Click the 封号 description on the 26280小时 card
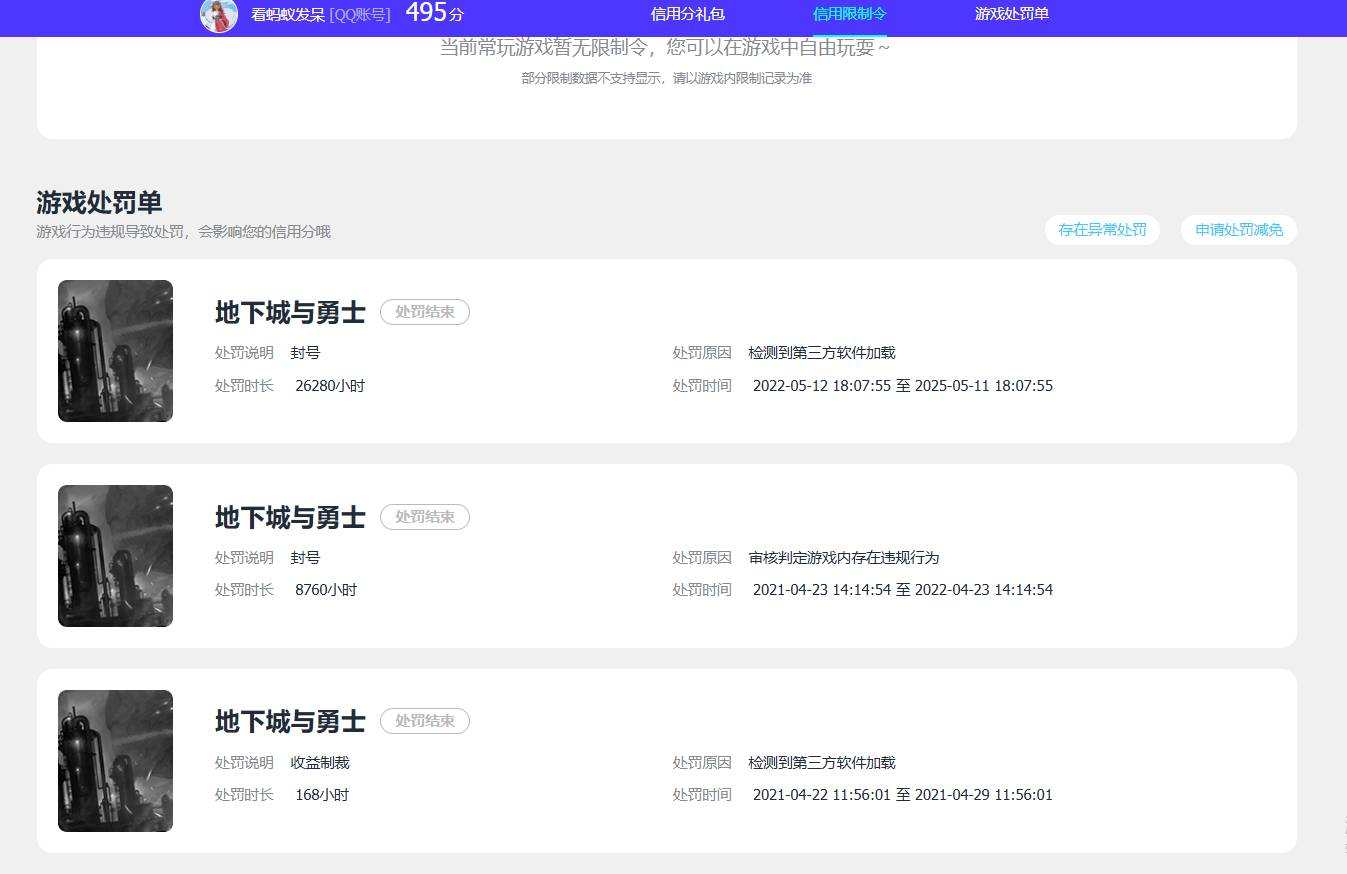This screenshot has width=1347, height=874. point(306,353)
